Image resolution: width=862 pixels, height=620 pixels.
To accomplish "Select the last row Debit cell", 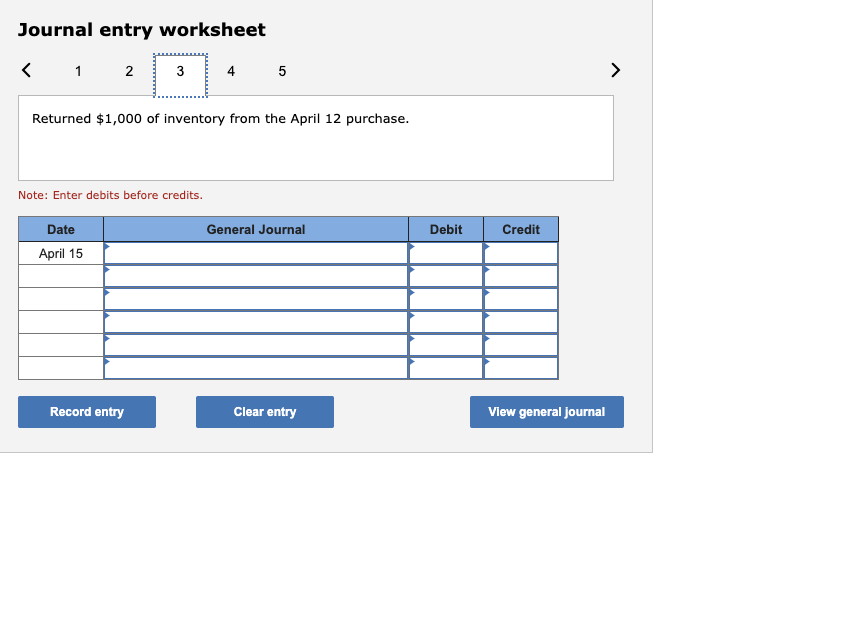I will click(446, 368).
